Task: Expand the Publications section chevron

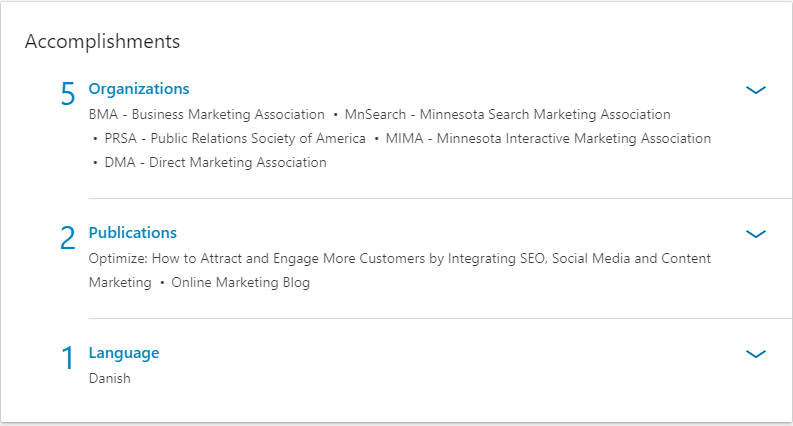Action: pyautogui.click(x=756, y=234)
